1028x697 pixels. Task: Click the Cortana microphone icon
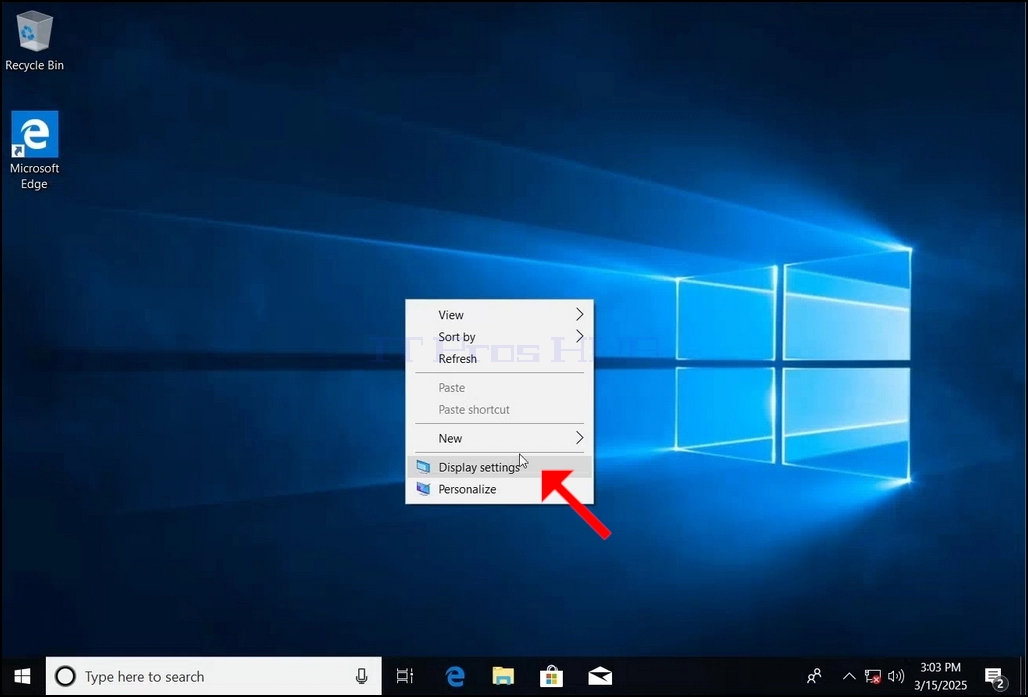361,676
